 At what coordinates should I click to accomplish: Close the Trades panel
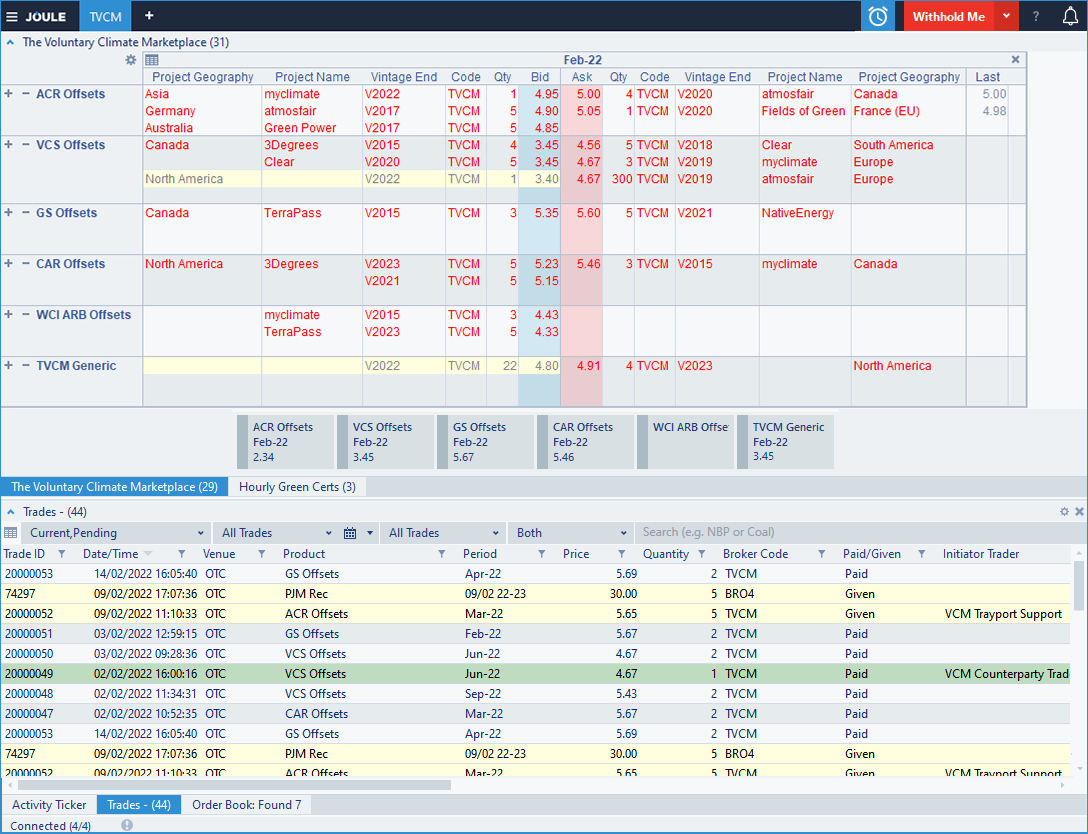click(1079, 511)
